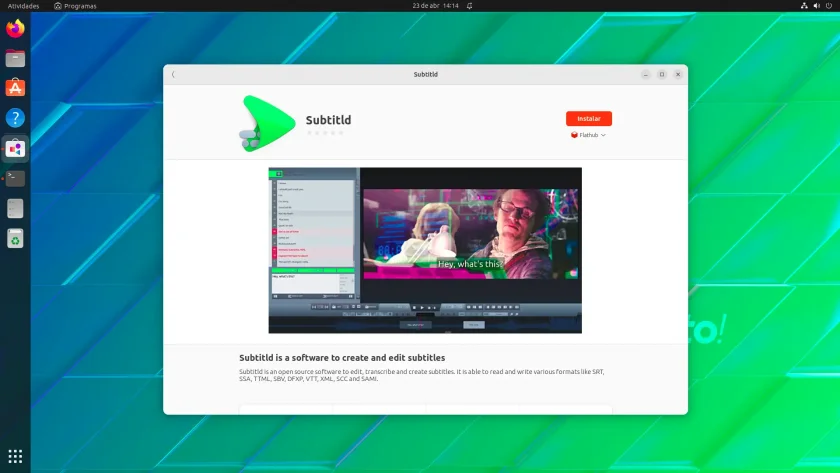Click the active GNOME Software dock icon

15,148
